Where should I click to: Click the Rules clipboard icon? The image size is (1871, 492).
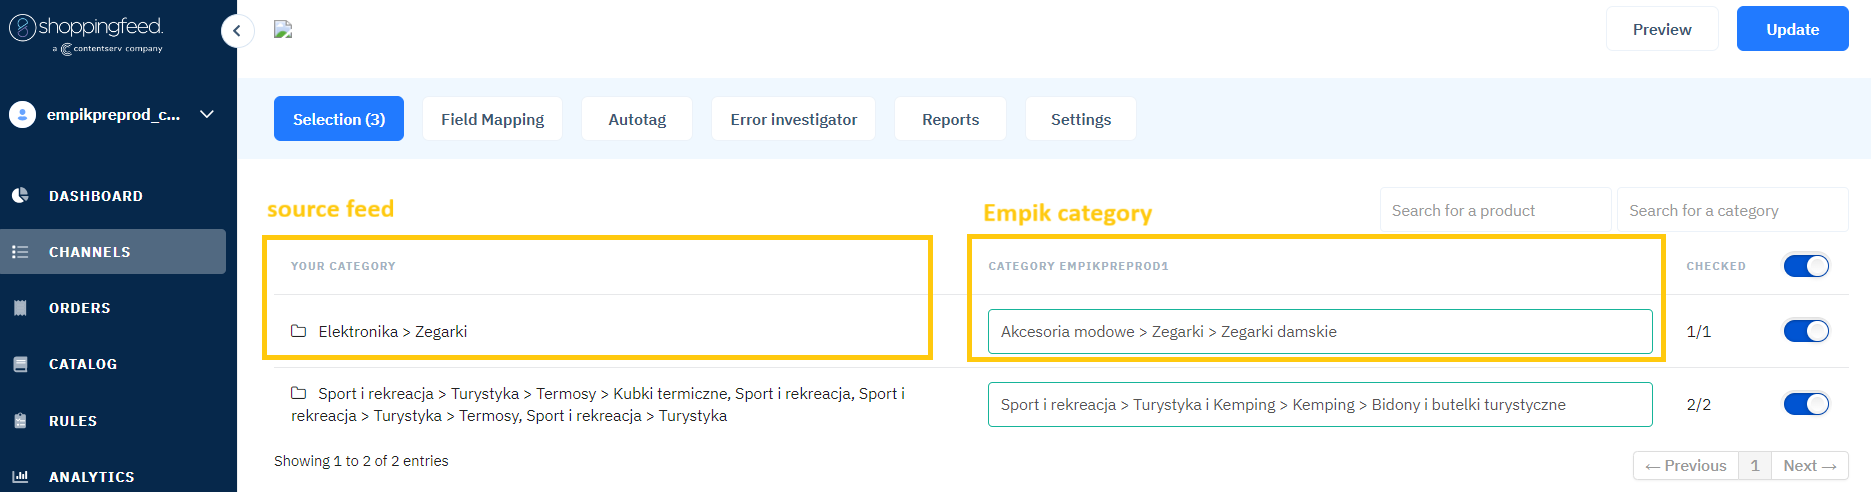(x=20, y=421)
